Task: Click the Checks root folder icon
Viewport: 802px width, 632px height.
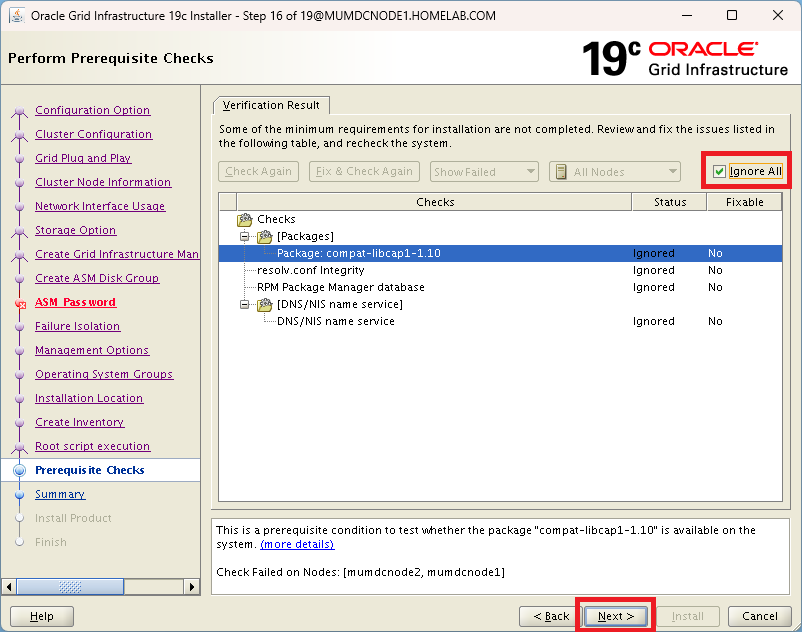Action: (245, 220)
